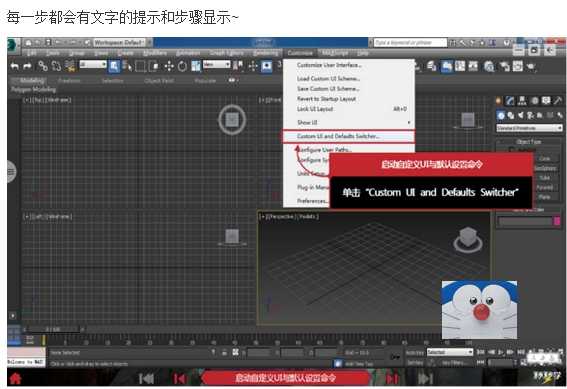
Task: Click the magenta object color swatch
Action: pyautogui.click(x=557, y=221)
